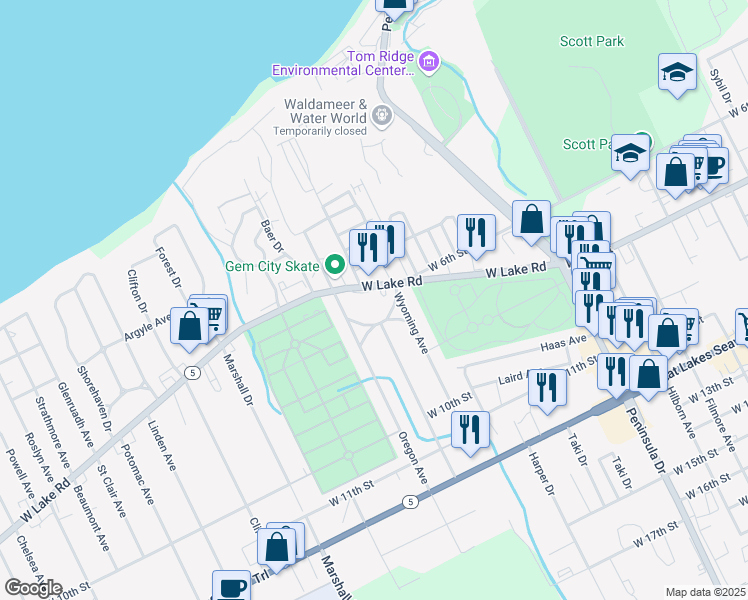This screenshot has height=600, width=748.
Task: Open the school marker near Sybil Dr
Action: 677,73
